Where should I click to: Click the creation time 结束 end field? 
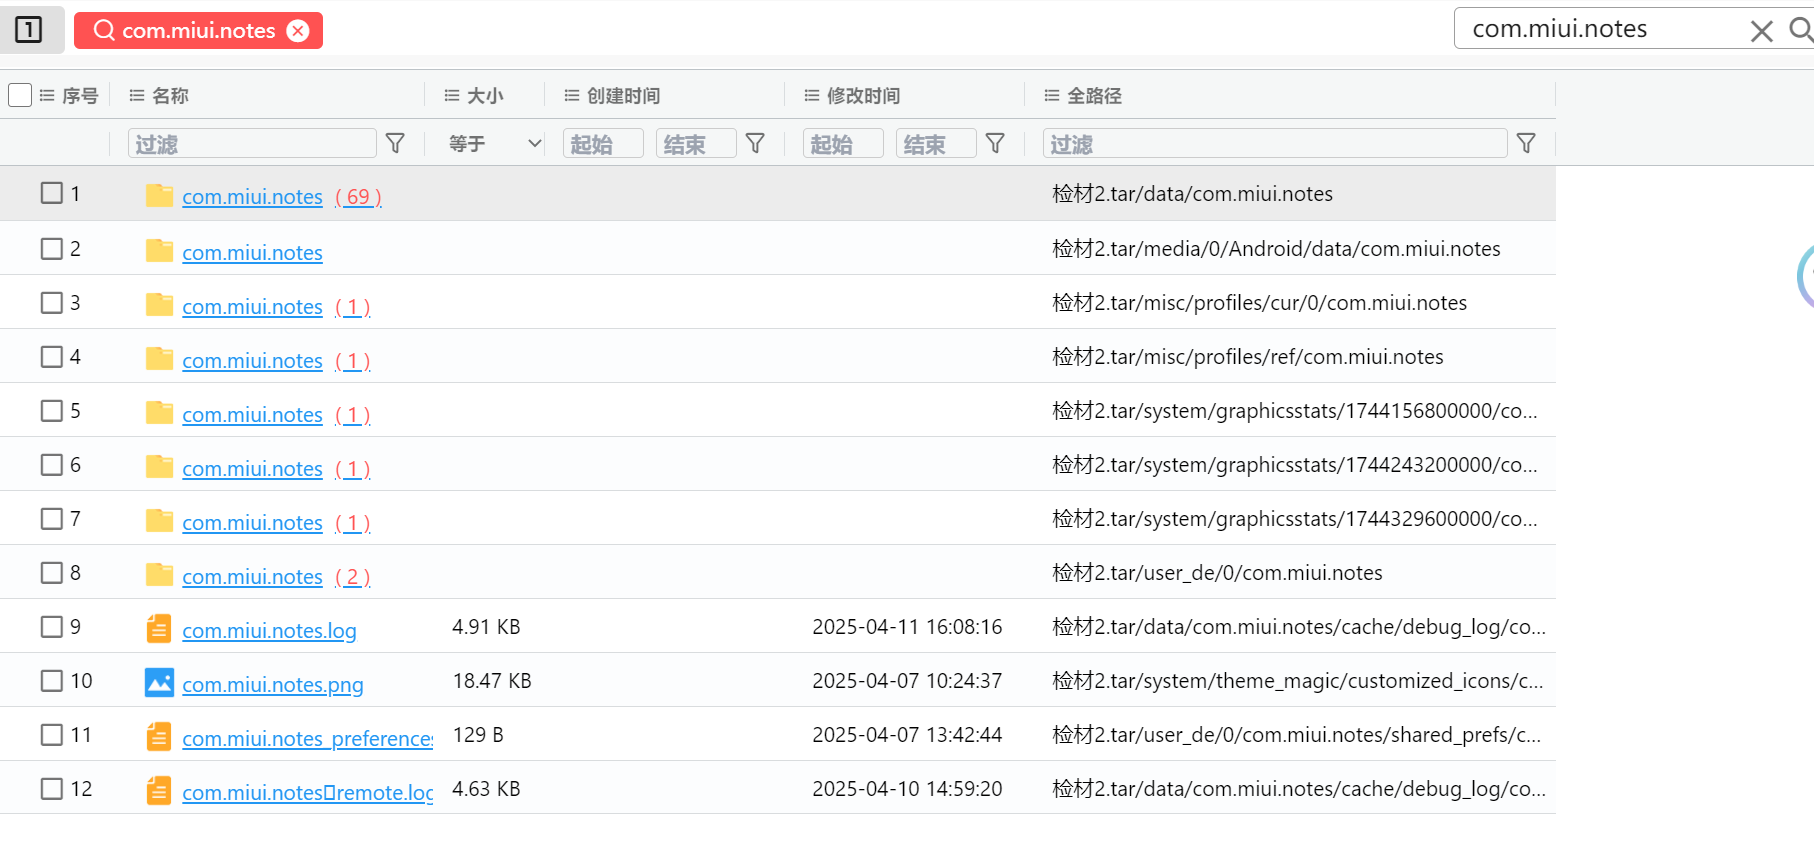pyautogui.click(x=696, y=144)
